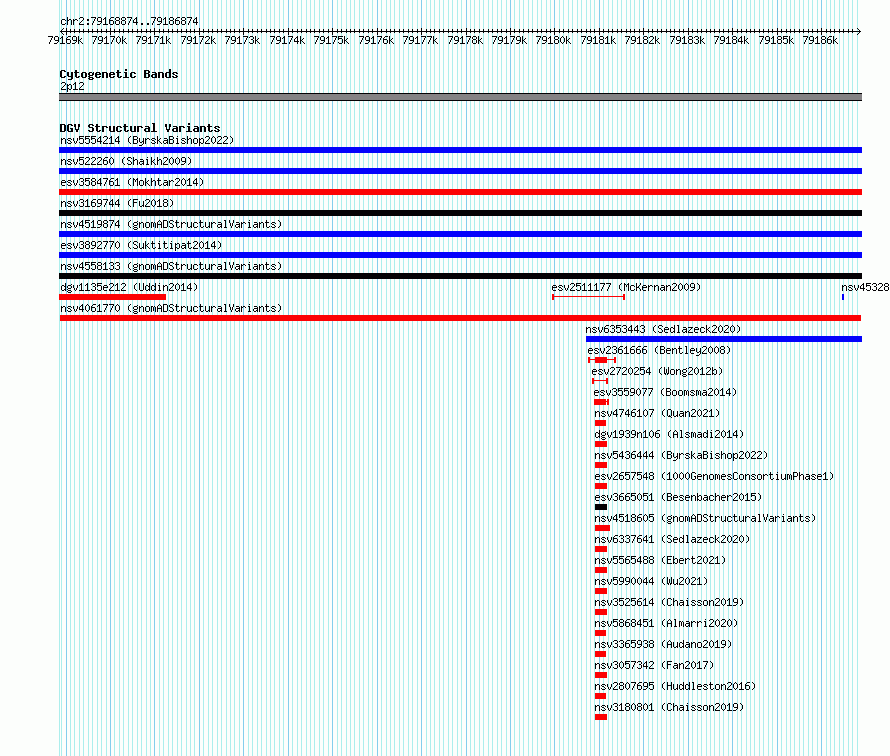Screen dimensions: 890x756
Task: Open the nsv3180801 (Chaisson2019) label
Action: [669, 707]
